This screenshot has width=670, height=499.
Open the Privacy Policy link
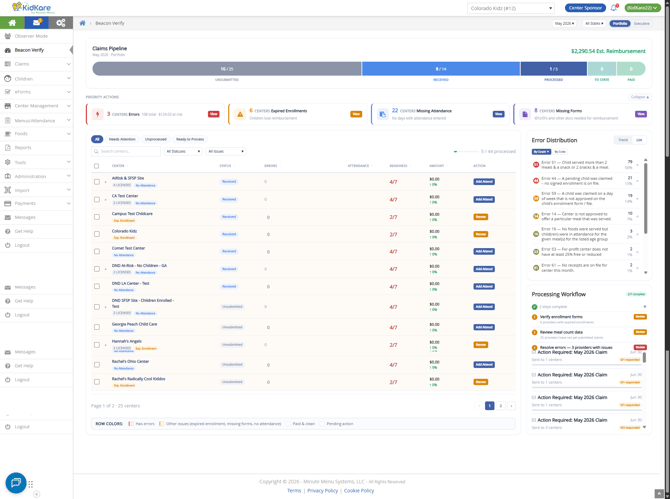click(322, 490)
